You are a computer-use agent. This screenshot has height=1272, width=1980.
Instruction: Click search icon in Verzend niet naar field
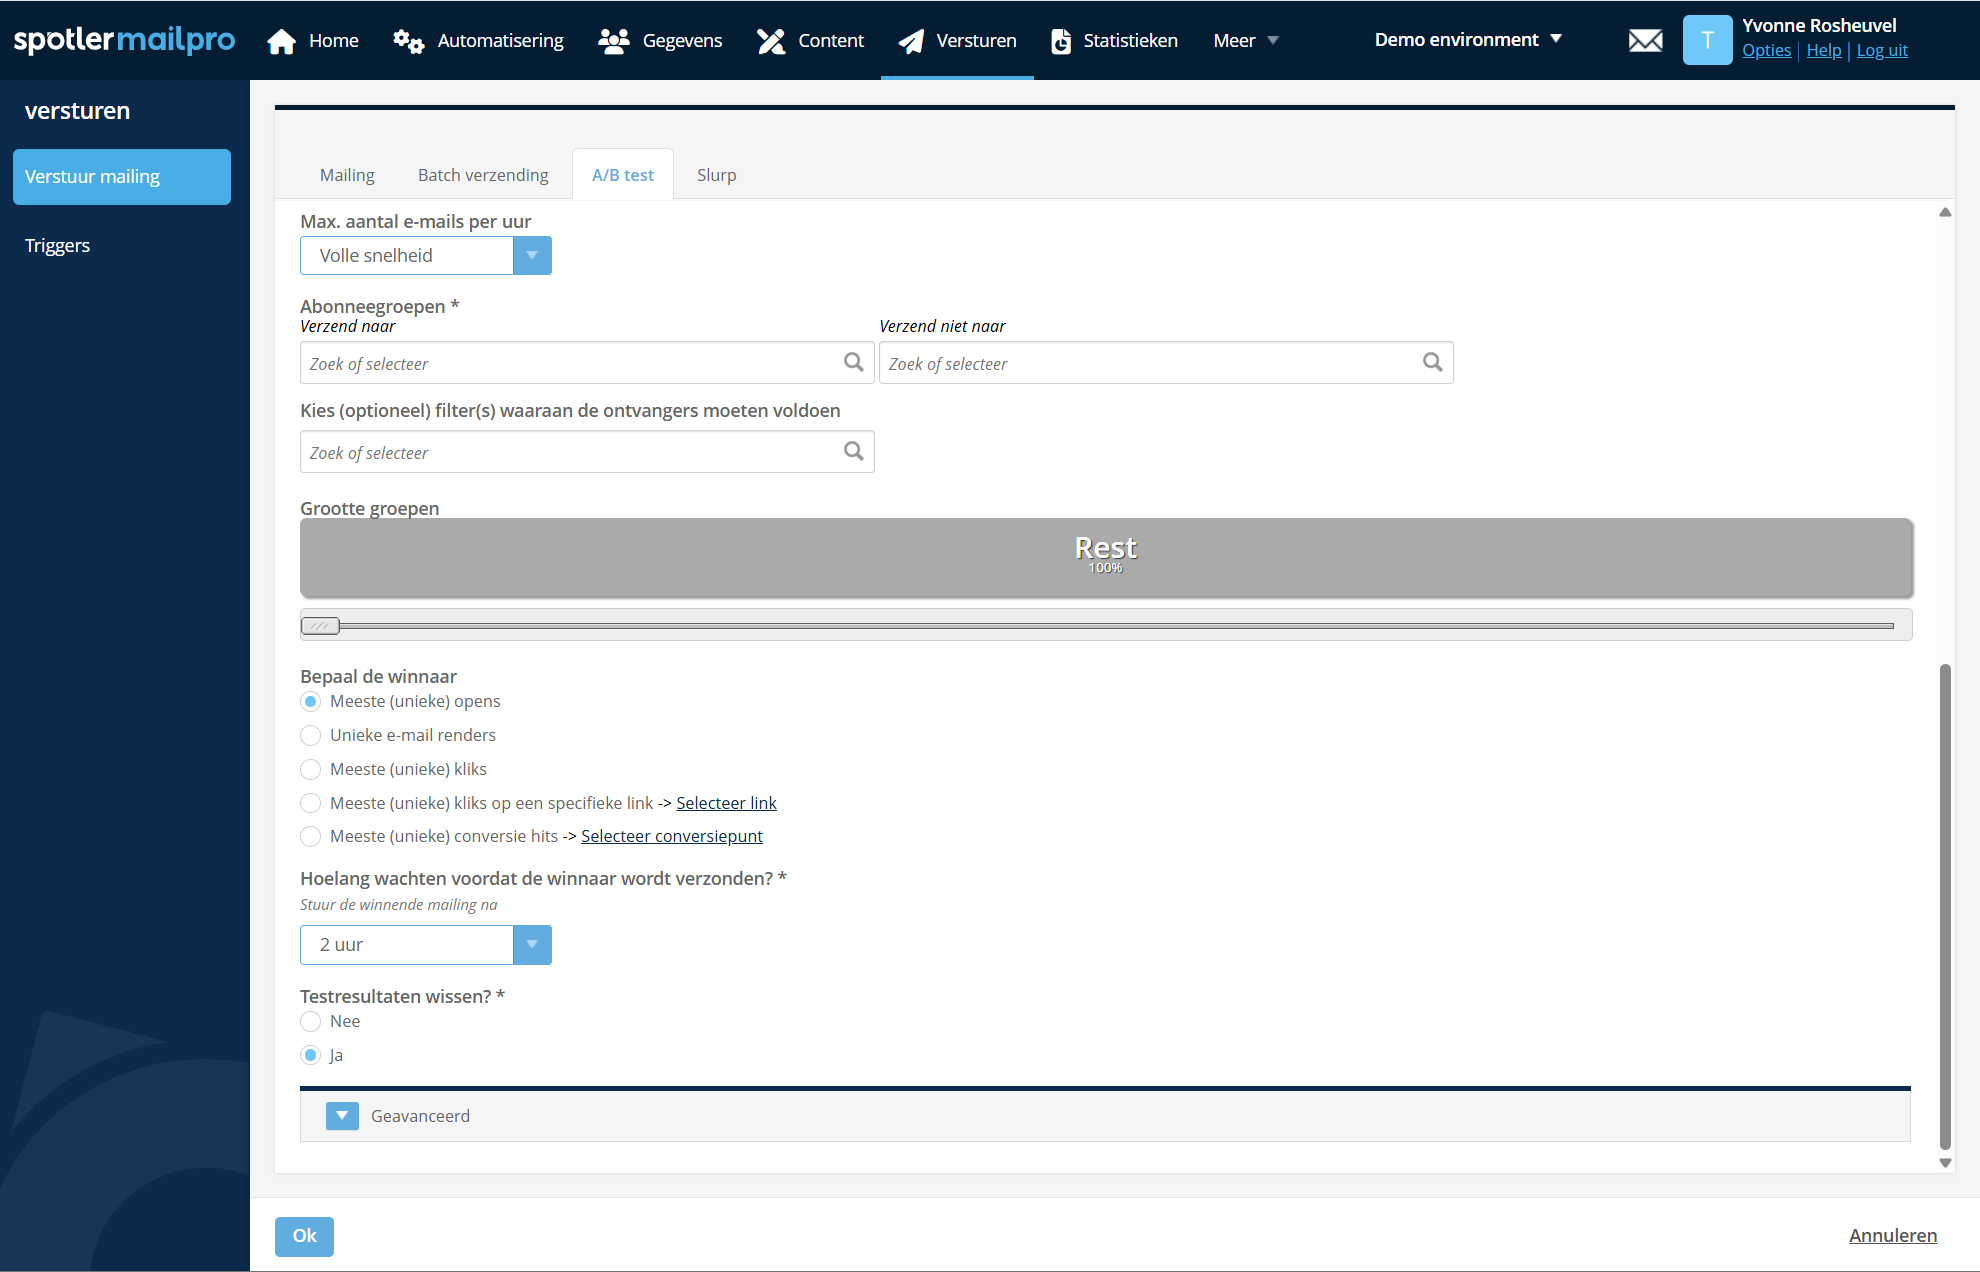coord(1432,362)
